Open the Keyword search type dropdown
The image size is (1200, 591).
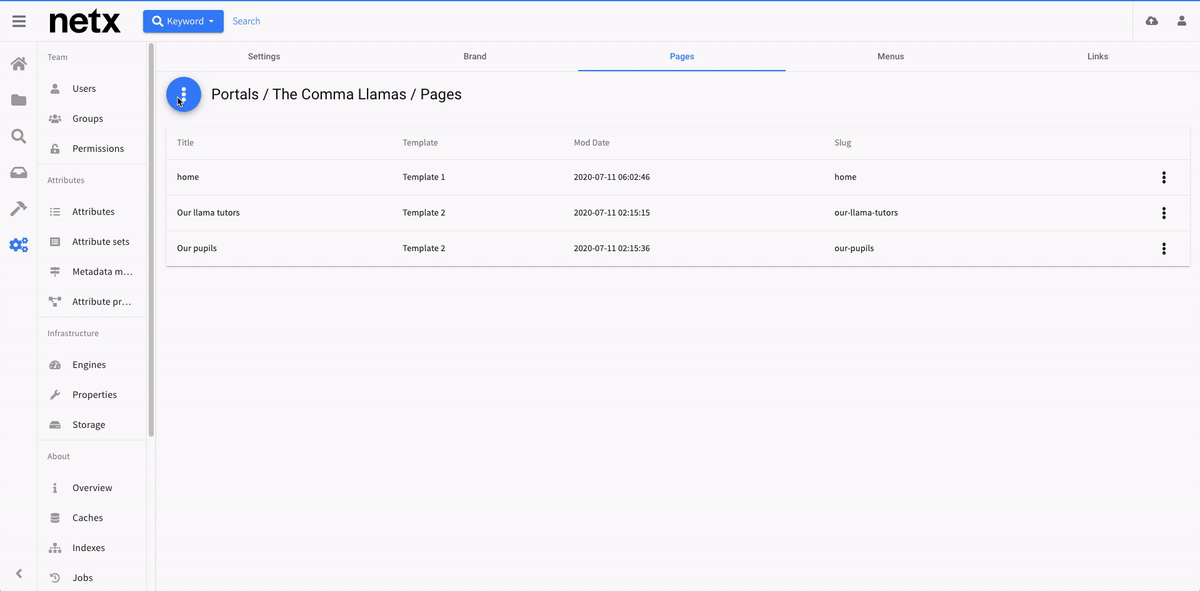tap(183, 21)
